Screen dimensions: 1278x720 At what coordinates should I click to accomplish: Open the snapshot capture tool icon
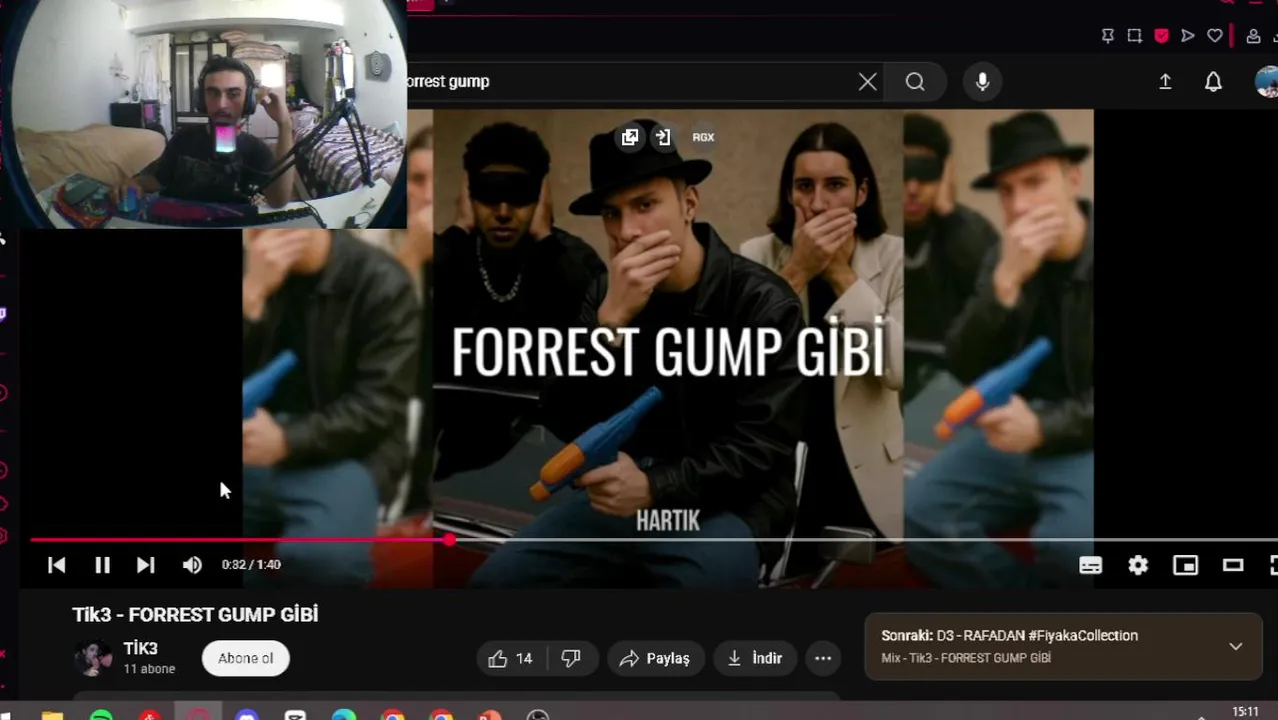pyautogui.click(x=1134, y=36)
